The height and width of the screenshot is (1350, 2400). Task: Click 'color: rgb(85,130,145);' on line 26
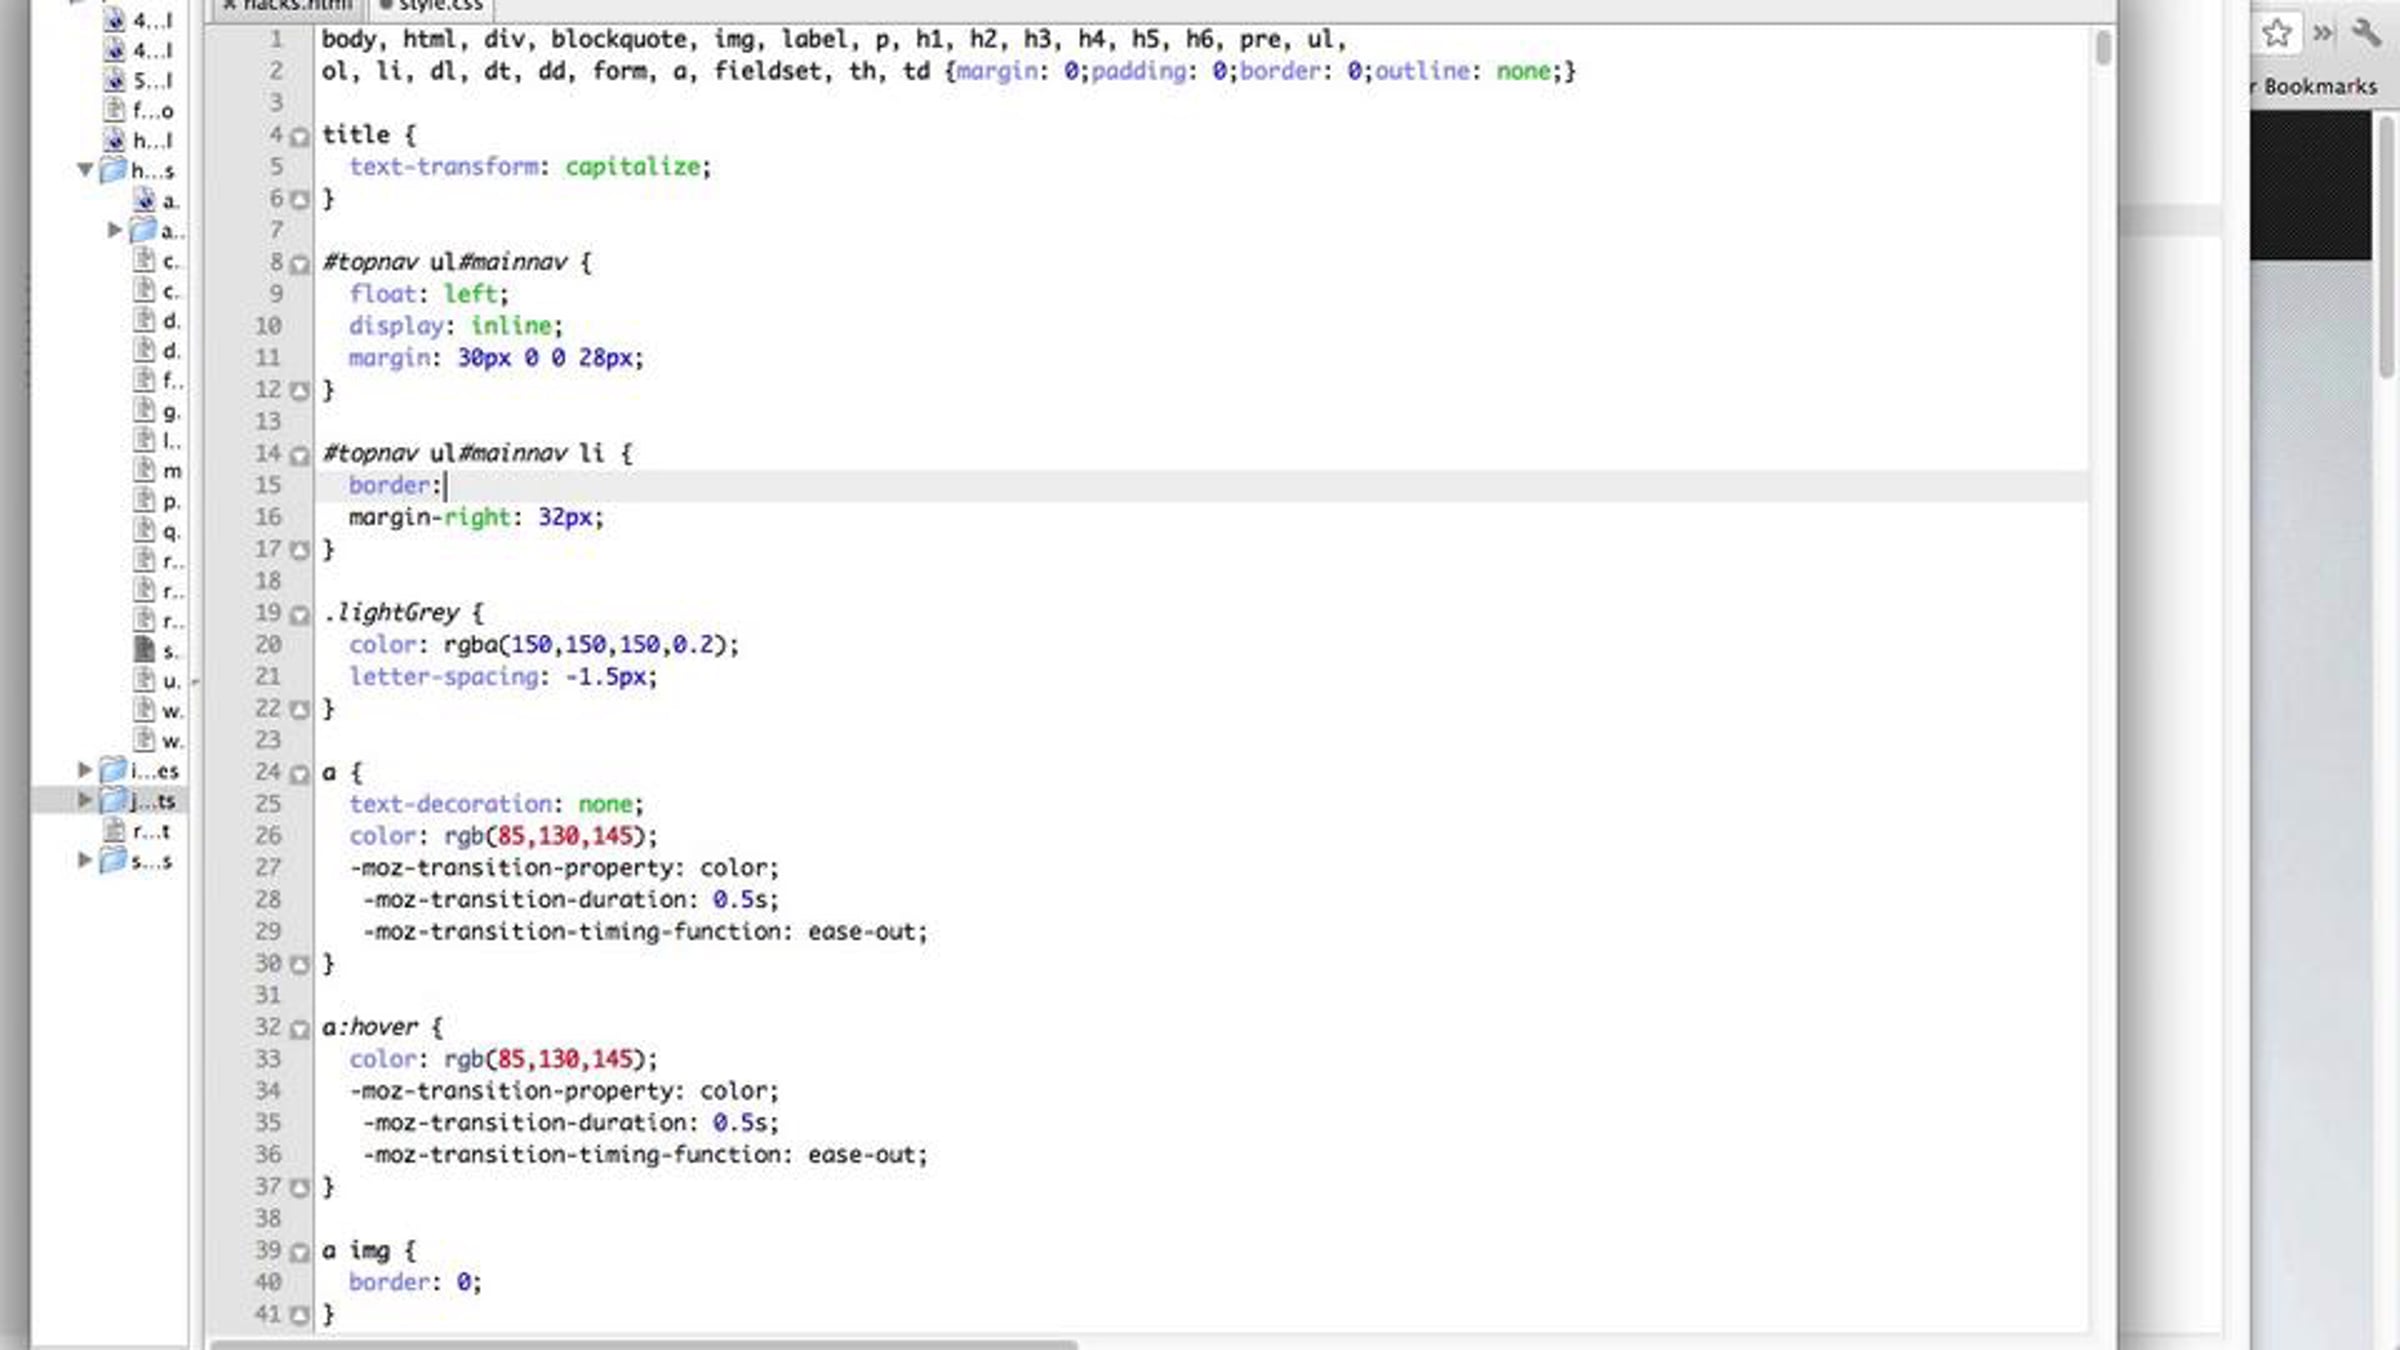click(503, 836)
